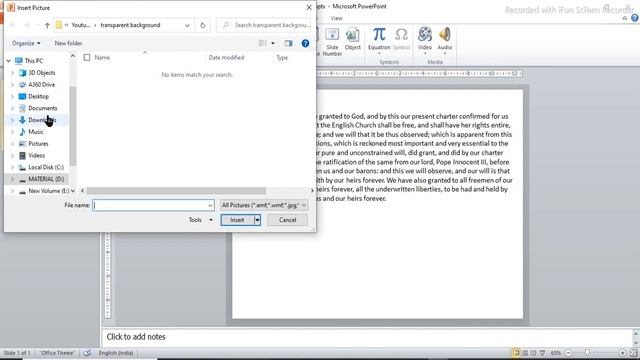The image size is (640, 360).
Task: Open dialog Help with blue question icon
Action: 305,43
